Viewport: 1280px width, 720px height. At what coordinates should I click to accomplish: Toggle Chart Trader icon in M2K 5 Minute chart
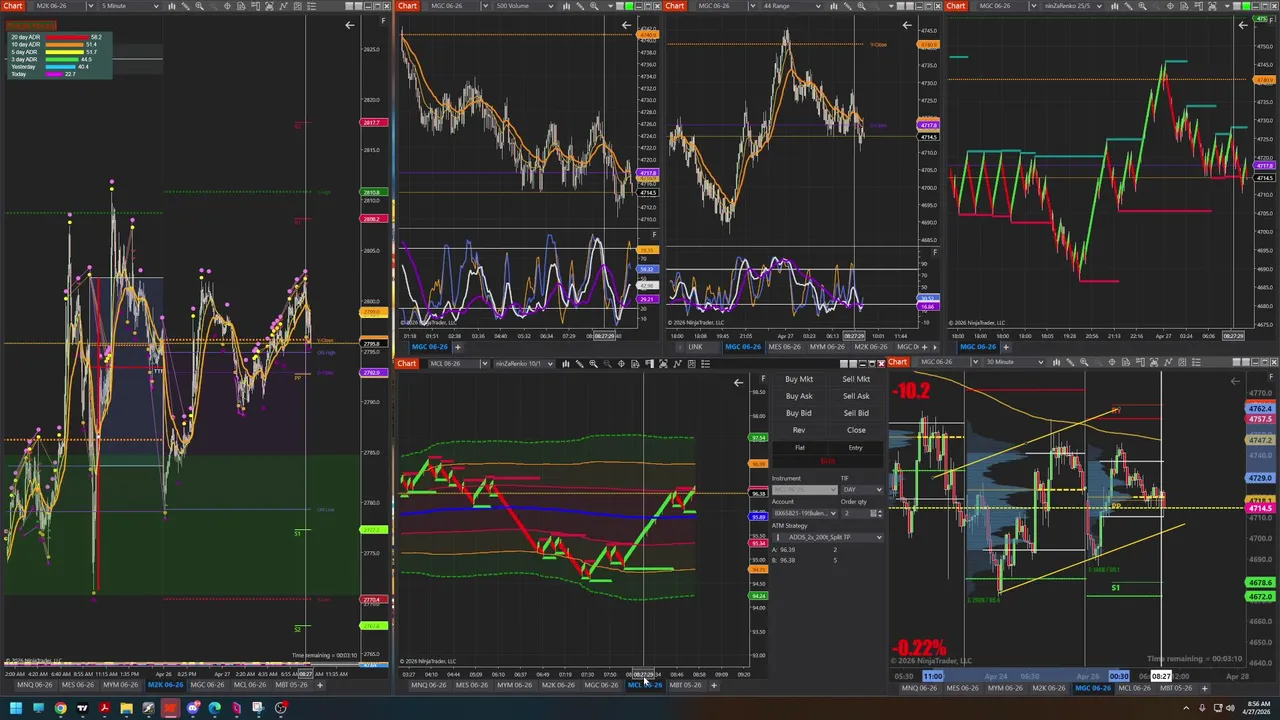256,6
